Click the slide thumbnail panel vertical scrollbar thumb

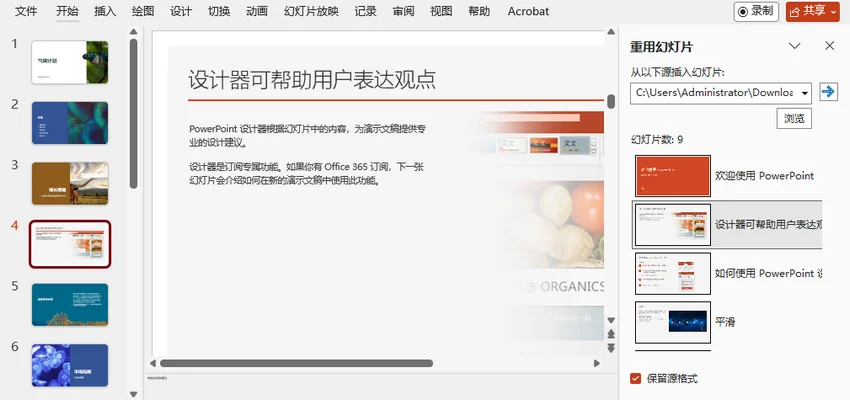tap(133, 114)
